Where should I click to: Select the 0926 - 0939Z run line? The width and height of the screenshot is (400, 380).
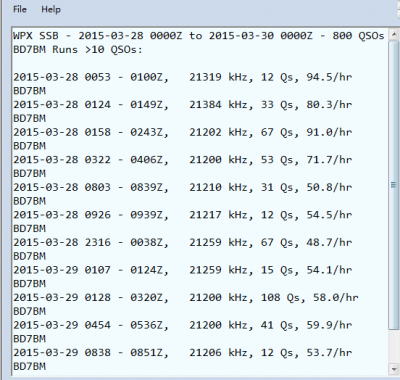point(183,215)
